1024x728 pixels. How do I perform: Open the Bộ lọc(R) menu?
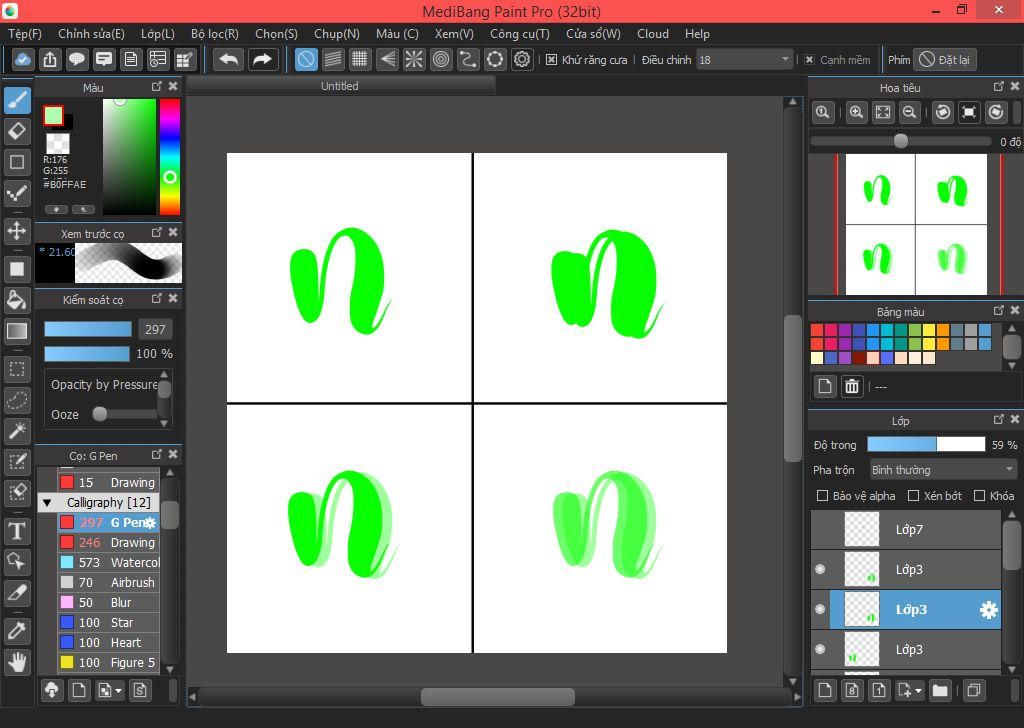point(214,34)
